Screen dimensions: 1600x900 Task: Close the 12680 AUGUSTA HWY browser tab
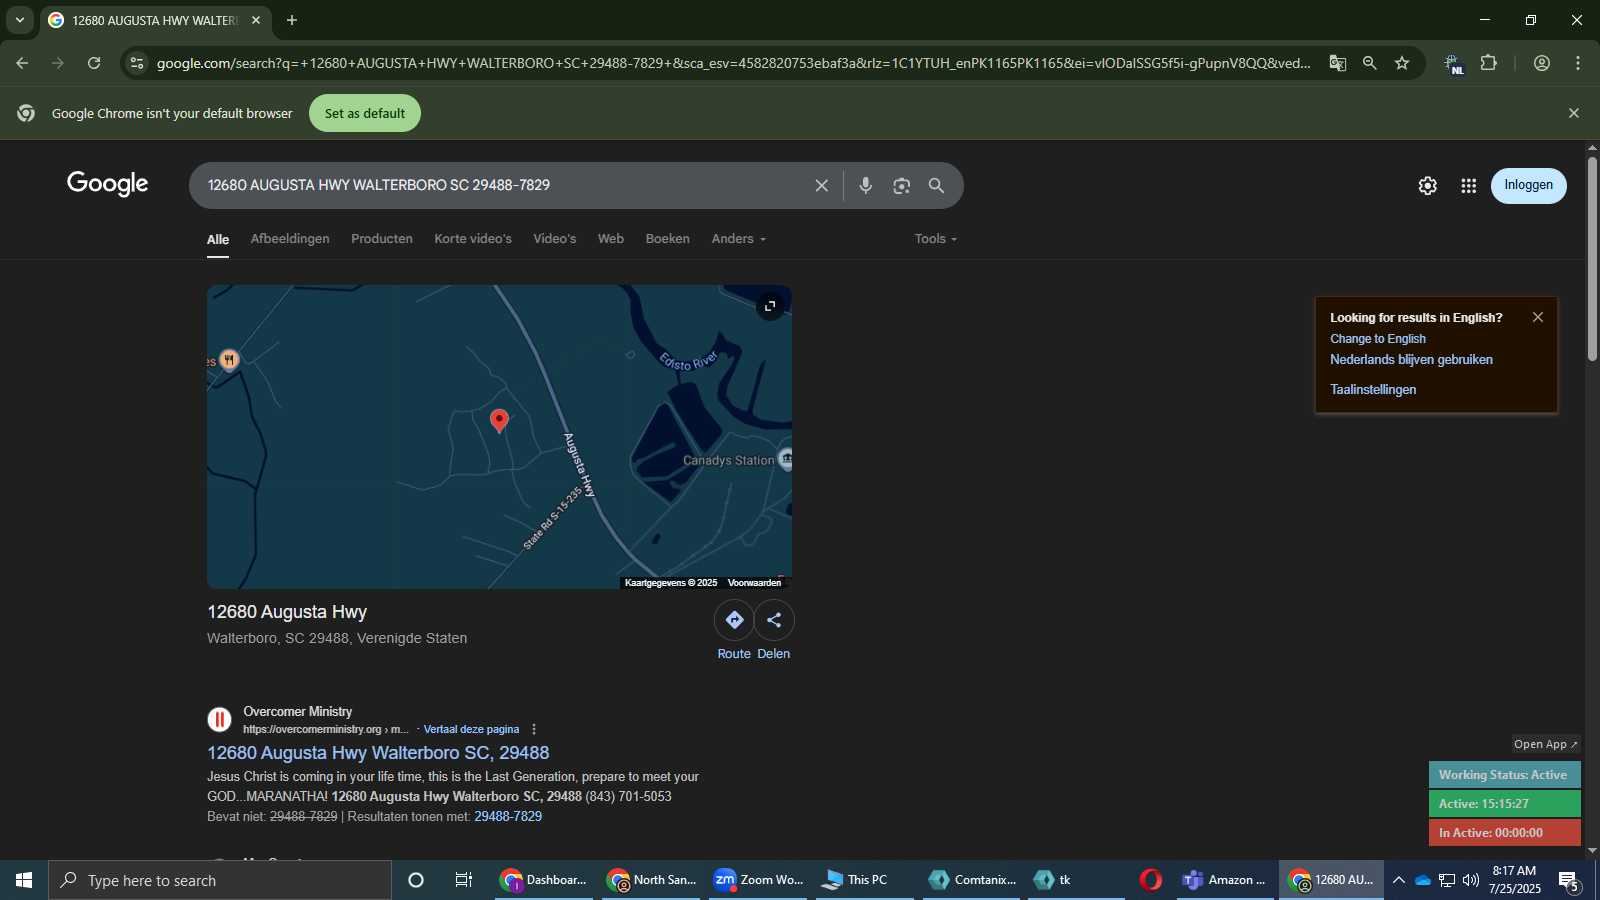click(x=256, y=20)
